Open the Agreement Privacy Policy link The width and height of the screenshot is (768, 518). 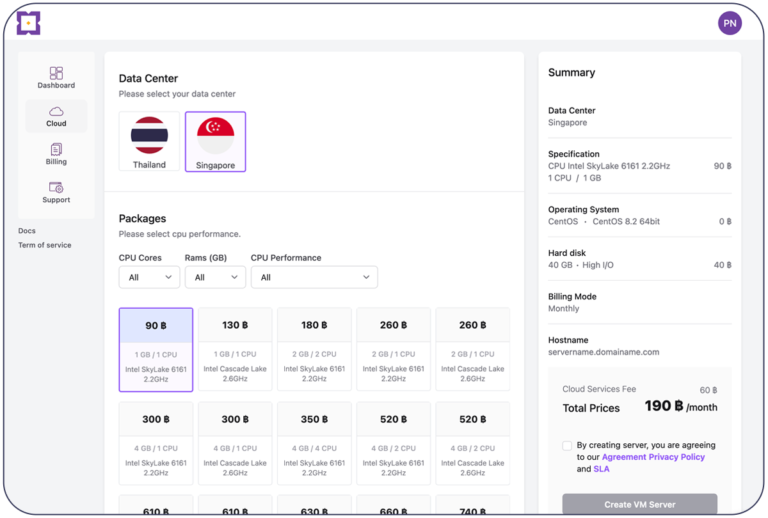653,457
